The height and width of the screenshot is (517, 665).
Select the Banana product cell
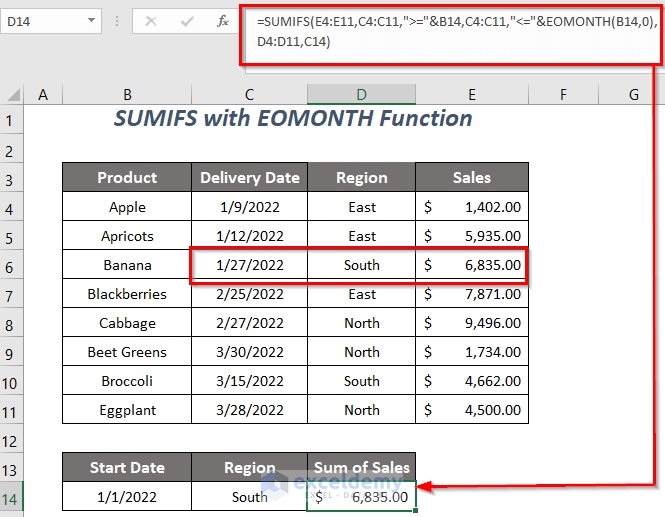point(127,265)
